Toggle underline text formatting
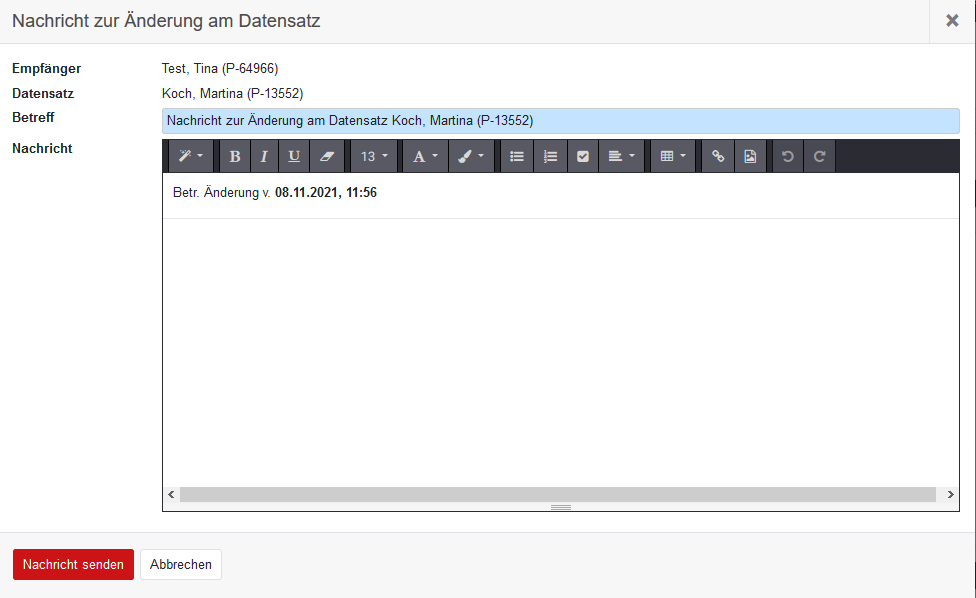Screen dimensions: 976x598 pos(294,157)
